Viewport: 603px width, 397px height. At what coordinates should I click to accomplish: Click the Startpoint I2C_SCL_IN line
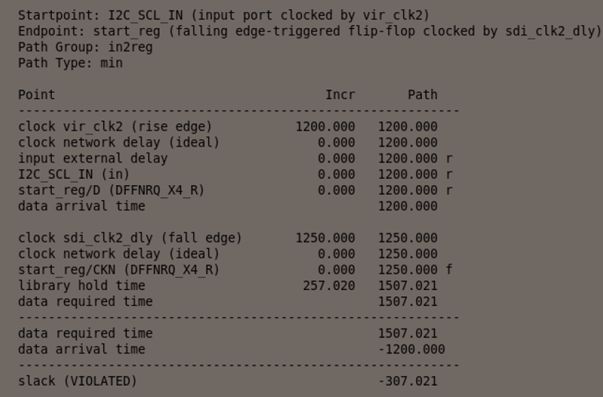224,15
